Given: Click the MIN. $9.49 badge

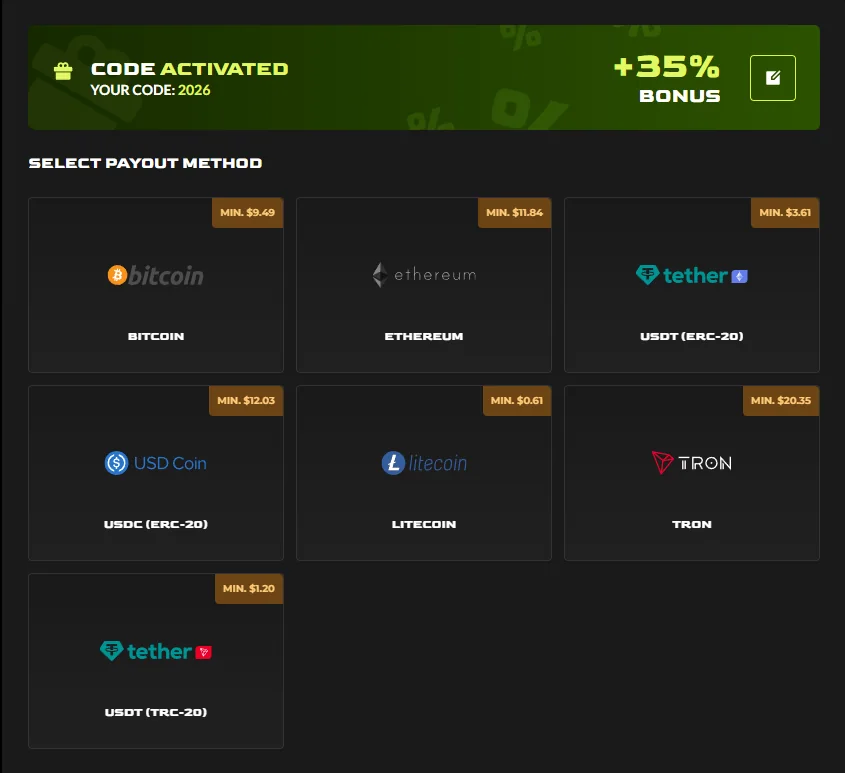Looking at the screenshot, I should point(247,212).
